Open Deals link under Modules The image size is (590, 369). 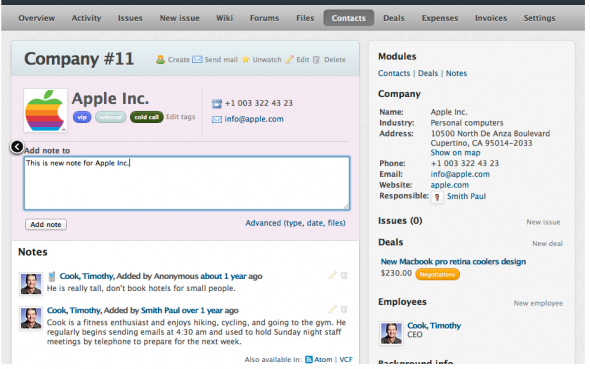click(x=428, y=73)
